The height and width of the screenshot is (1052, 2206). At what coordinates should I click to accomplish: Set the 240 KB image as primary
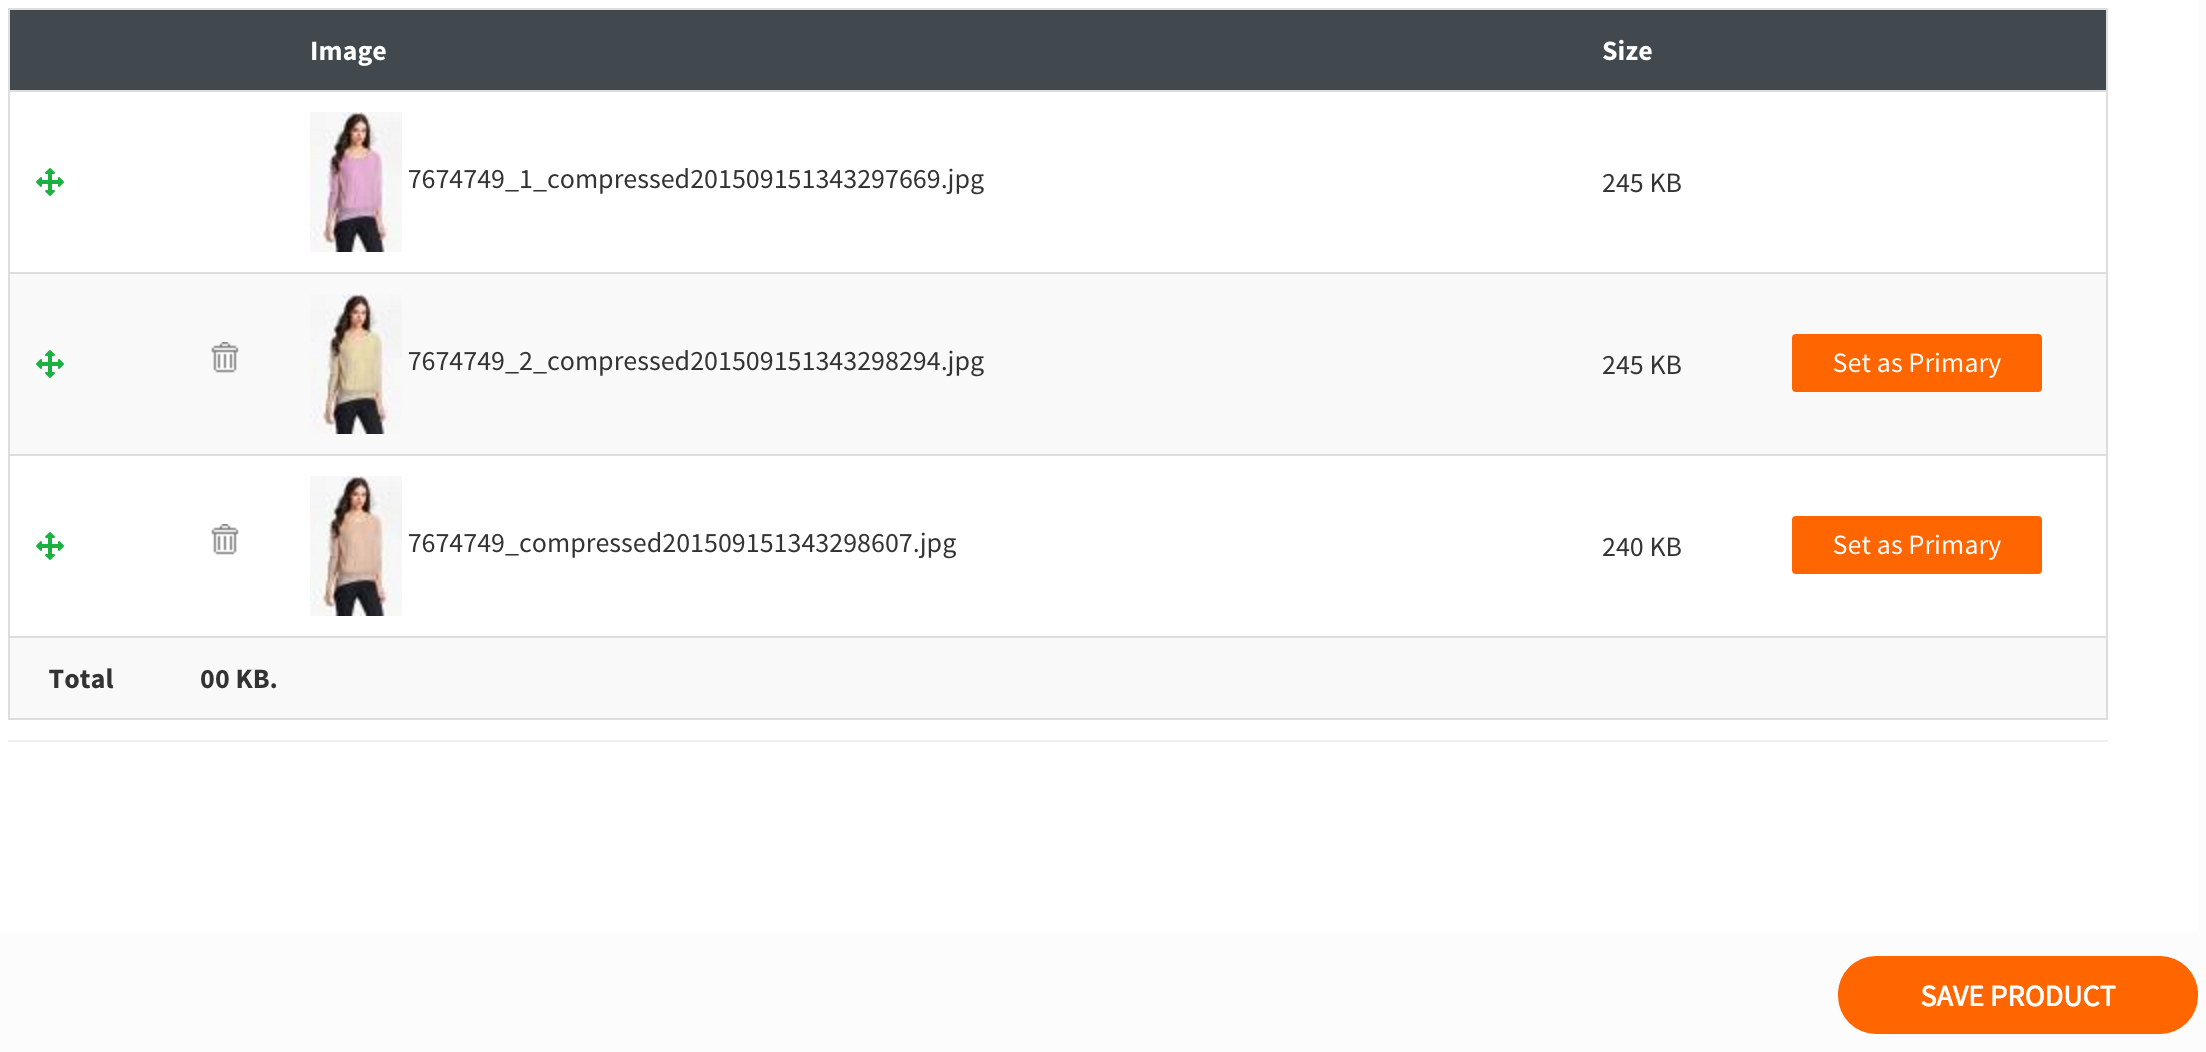coord(1916,545)
